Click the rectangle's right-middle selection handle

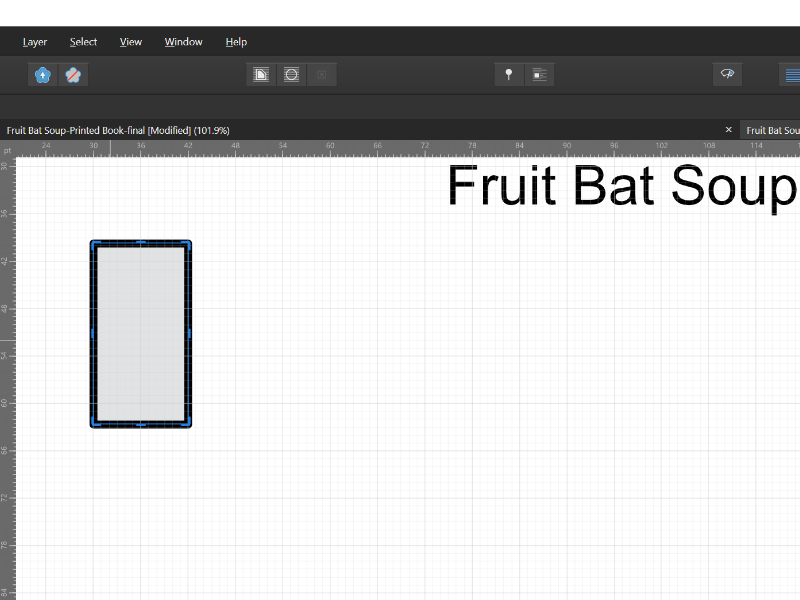coord(189,334)
